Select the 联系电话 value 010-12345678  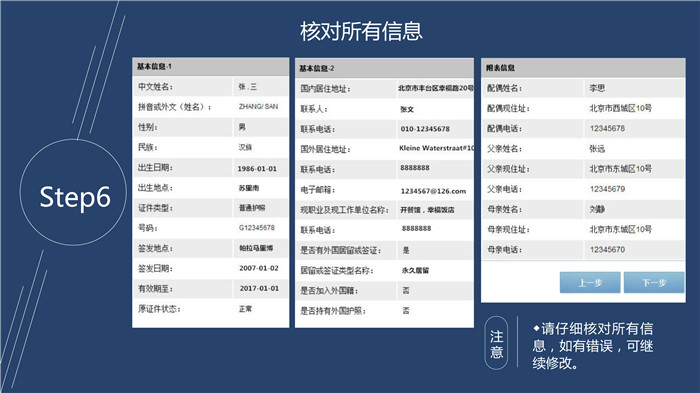click(425, 129)
